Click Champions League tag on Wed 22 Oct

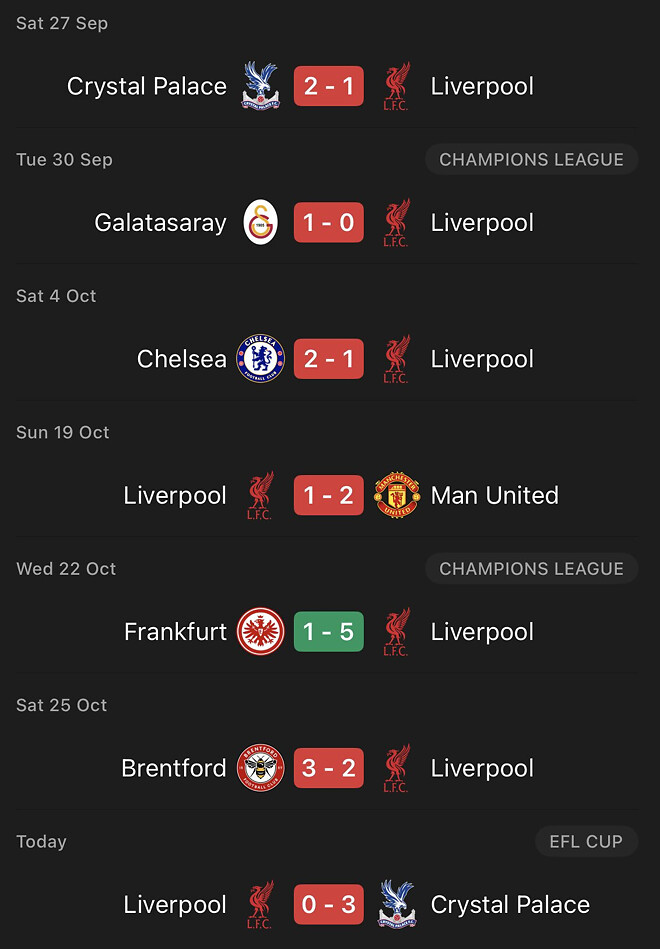click(x=531, y=569)
